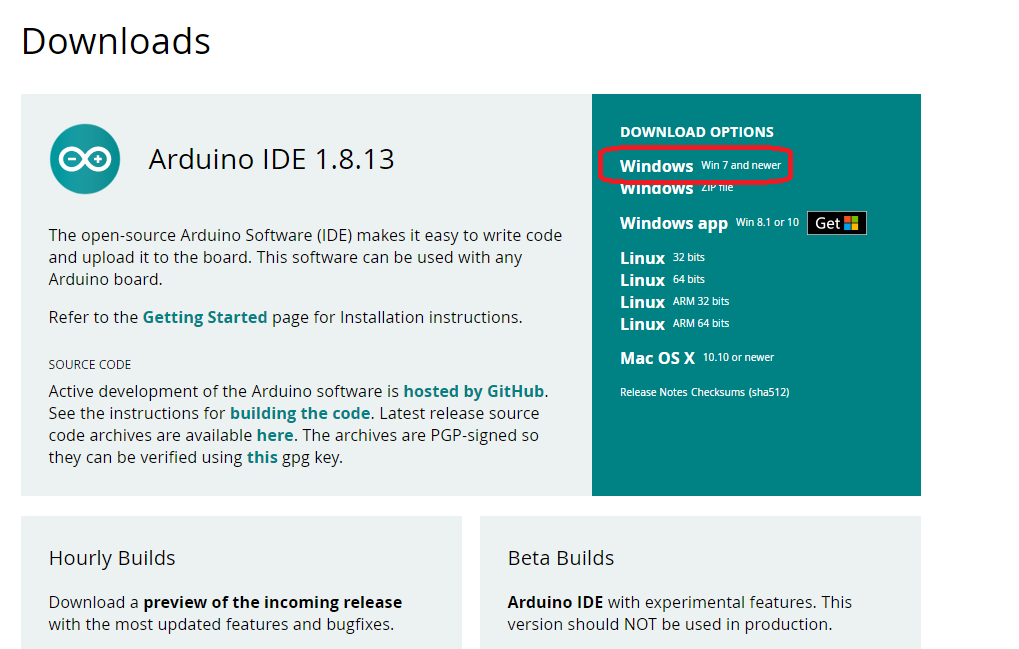Image resolution: width=1019 pixels, height=649 pixels.
Task: Choose the Linux ARM 32 bits download
Action: coord(675,302)
